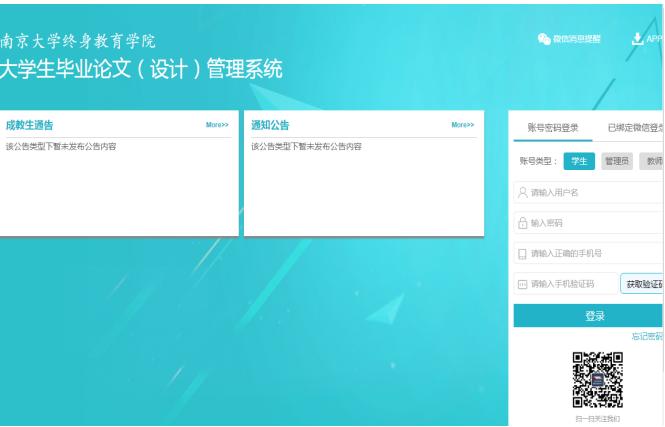
Task: Click the phone icon in mobile field
Action: click(x=522, y=254)
